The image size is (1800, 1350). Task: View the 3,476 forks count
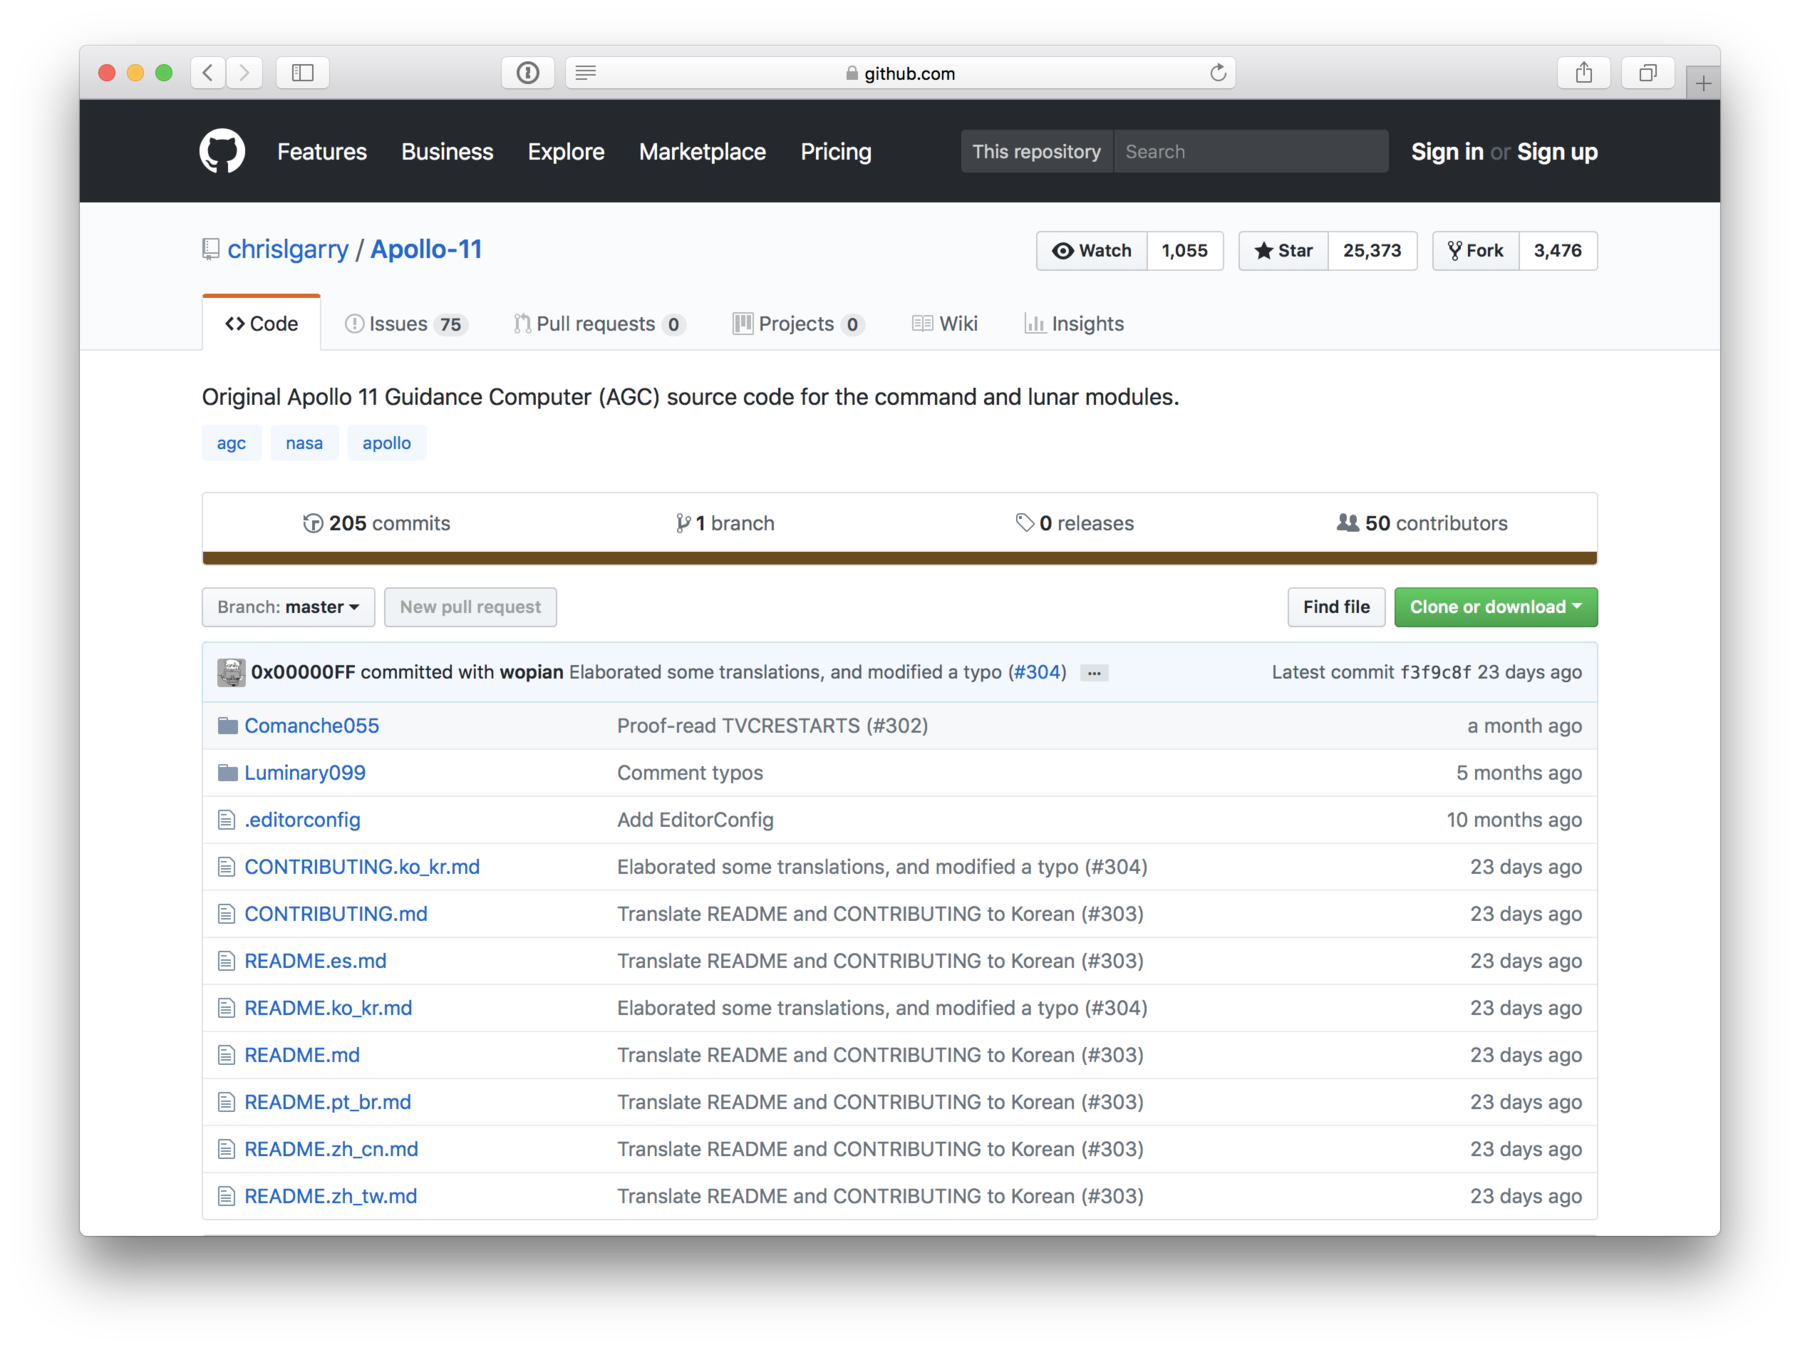[x=1558, y=251]
